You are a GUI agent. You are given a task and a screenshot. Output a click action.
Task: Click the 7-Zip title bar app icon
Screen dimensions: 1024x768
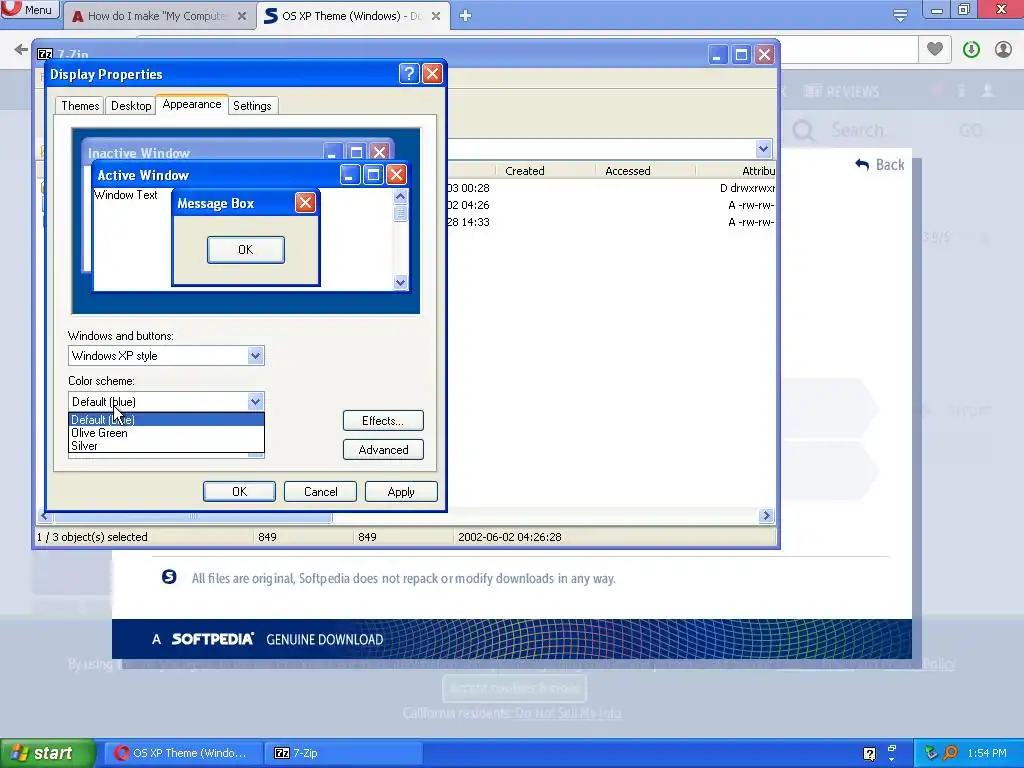45,54
